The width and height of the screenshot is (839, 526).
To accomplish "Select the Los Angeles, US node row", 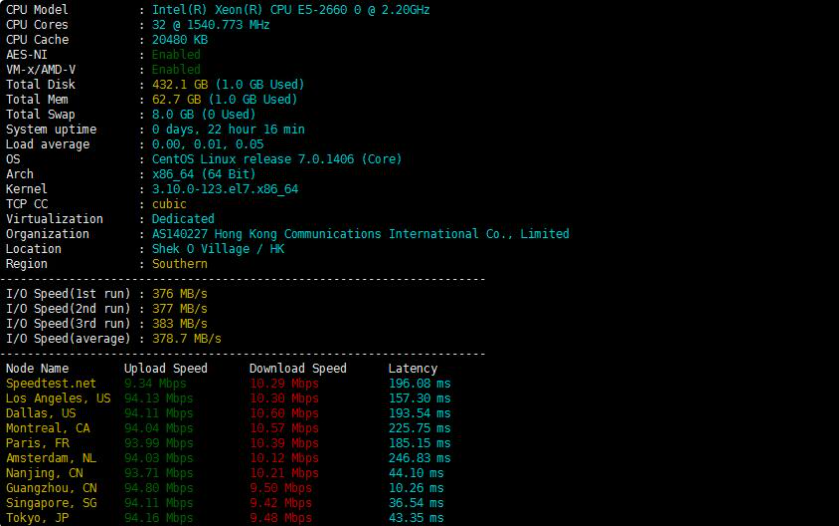I will tap(58, 398).
